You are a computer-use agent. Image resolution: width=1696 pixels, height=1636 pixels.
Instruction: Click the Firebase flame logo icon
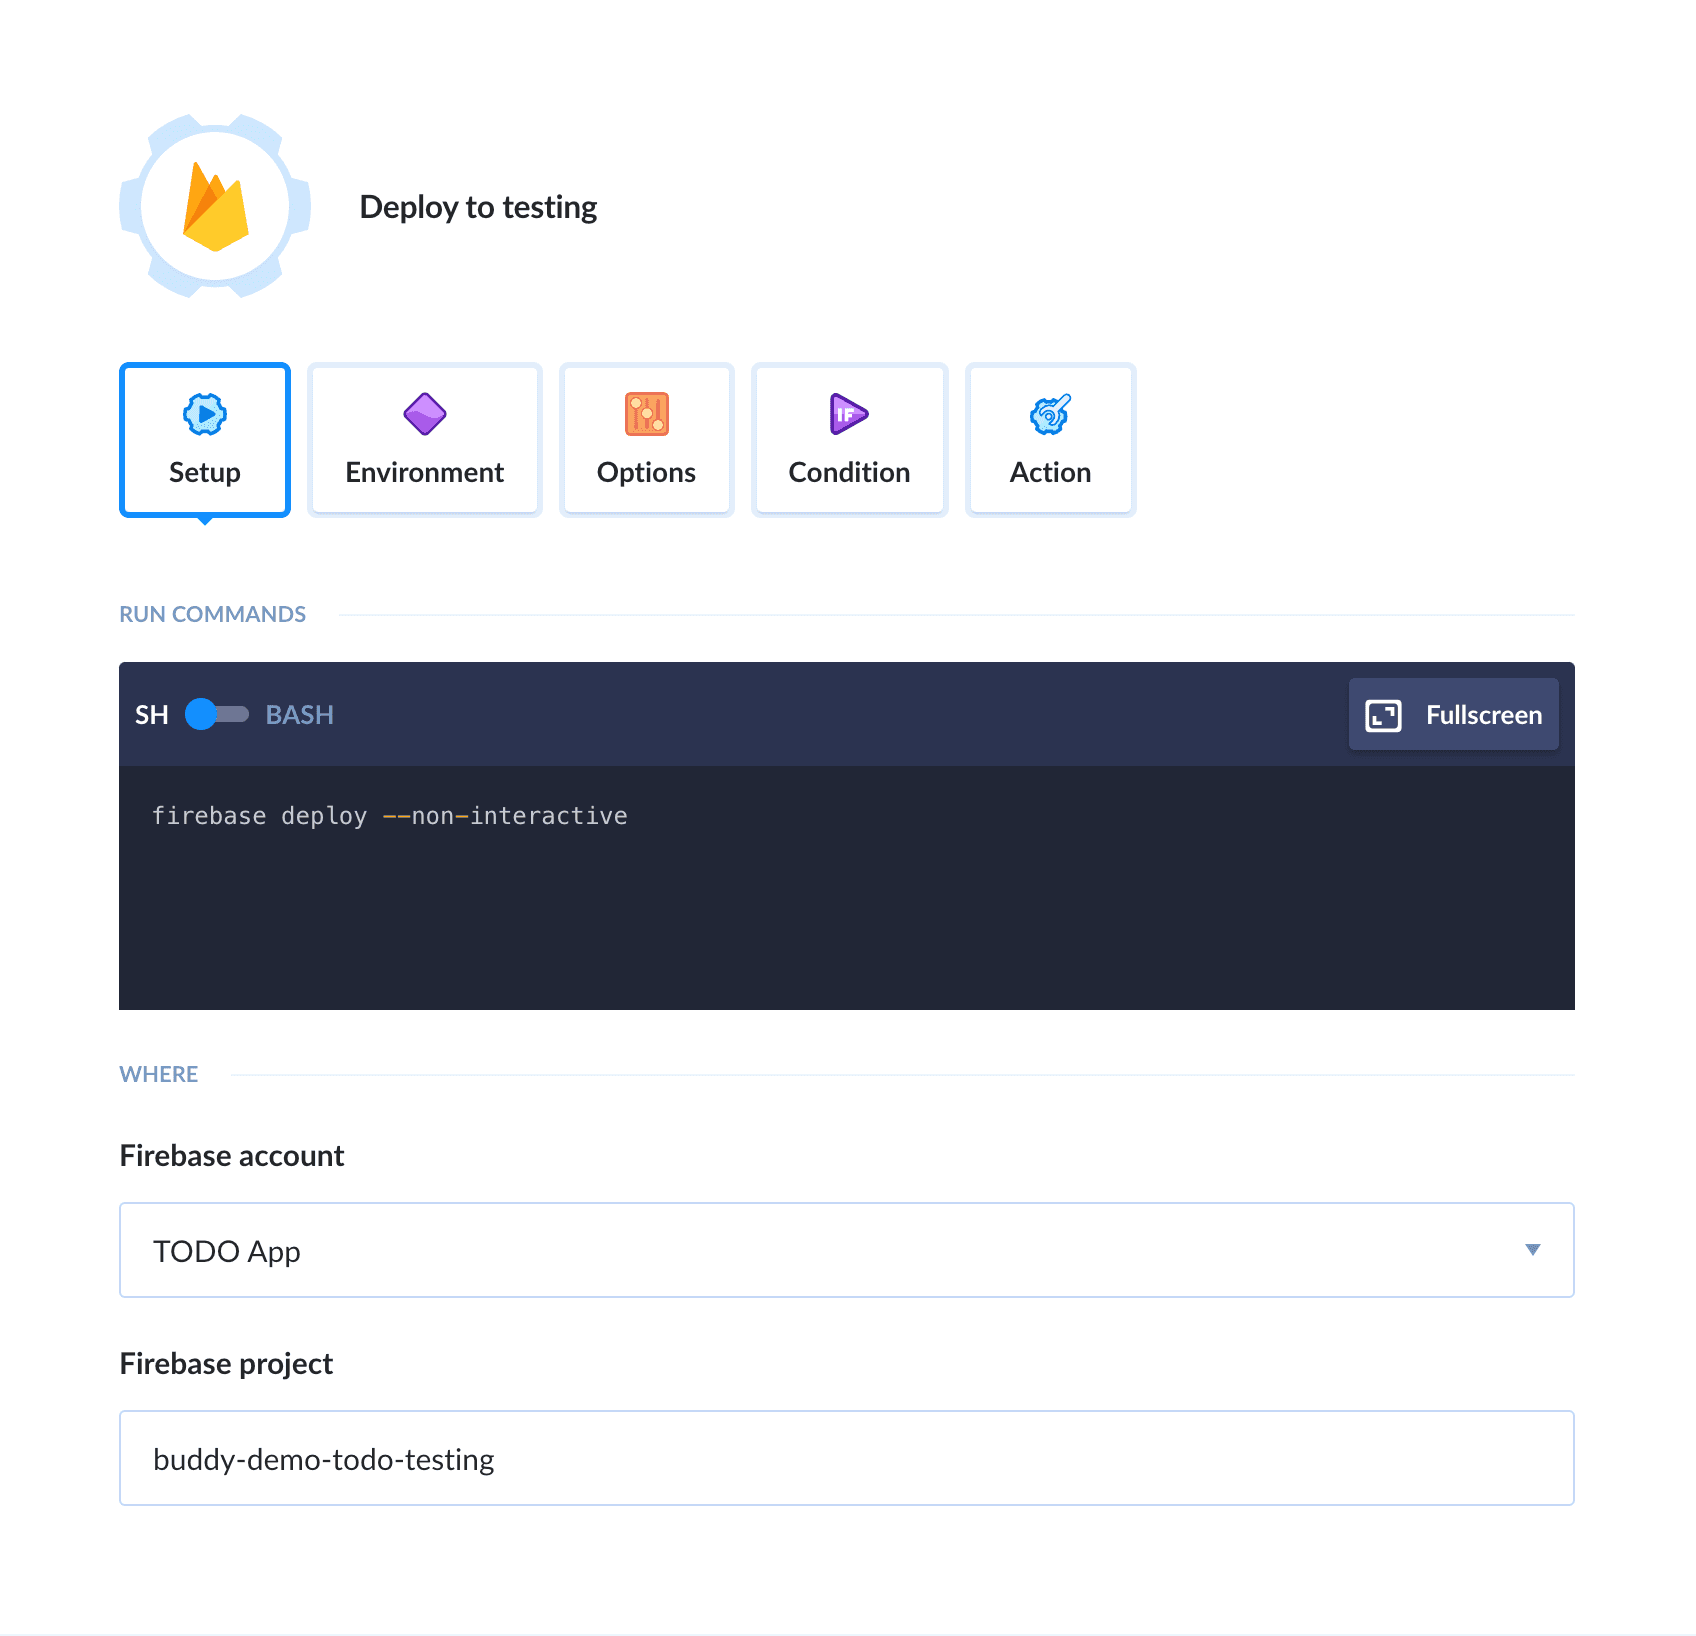click(215, 207)
